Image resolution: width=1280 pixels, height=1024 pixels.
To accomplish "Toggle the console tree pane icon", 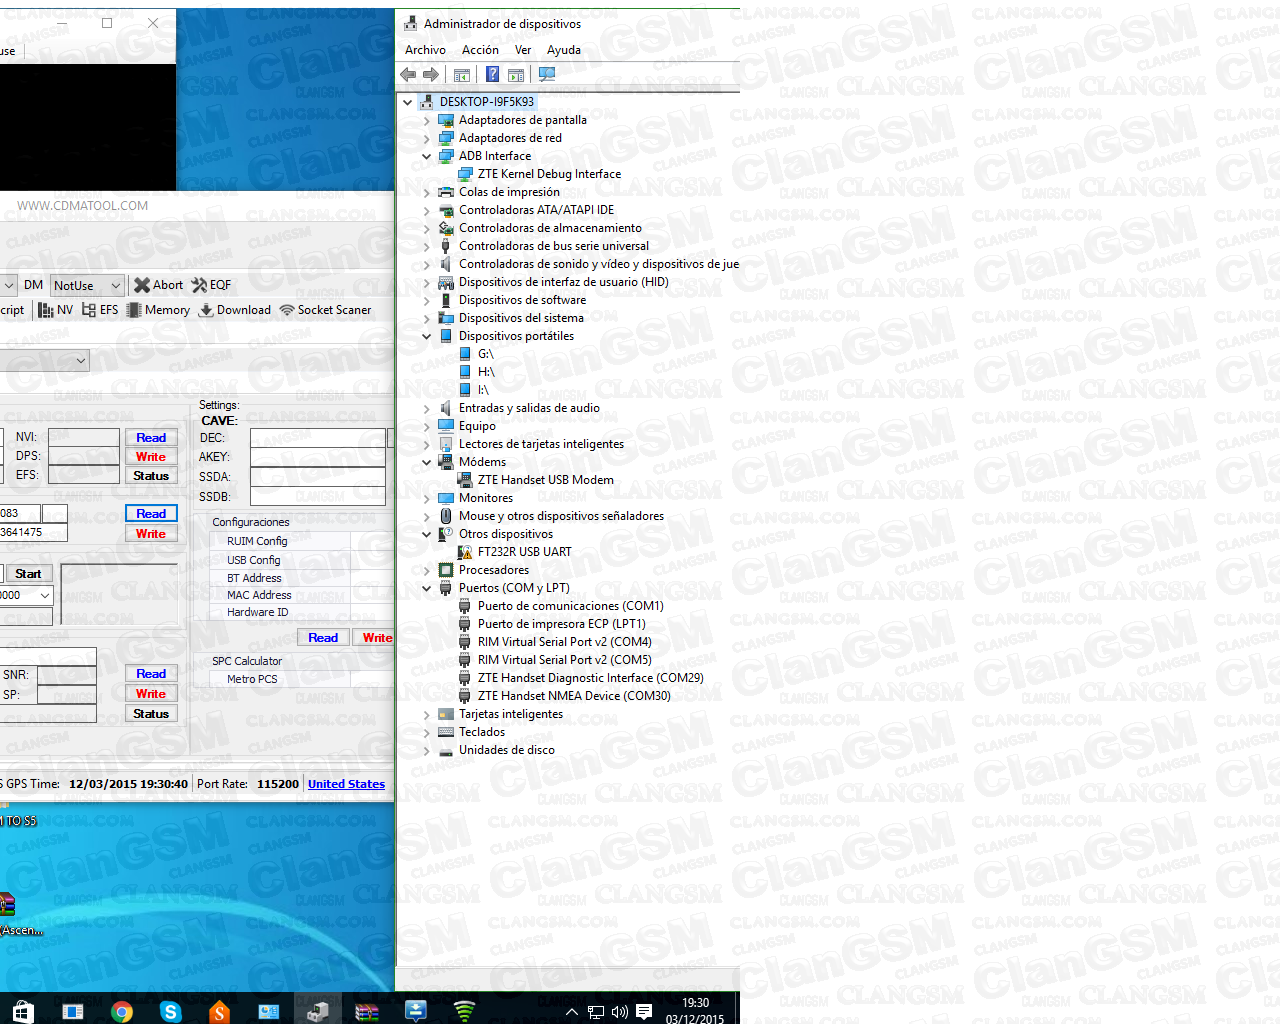I will tap(462, 75).
